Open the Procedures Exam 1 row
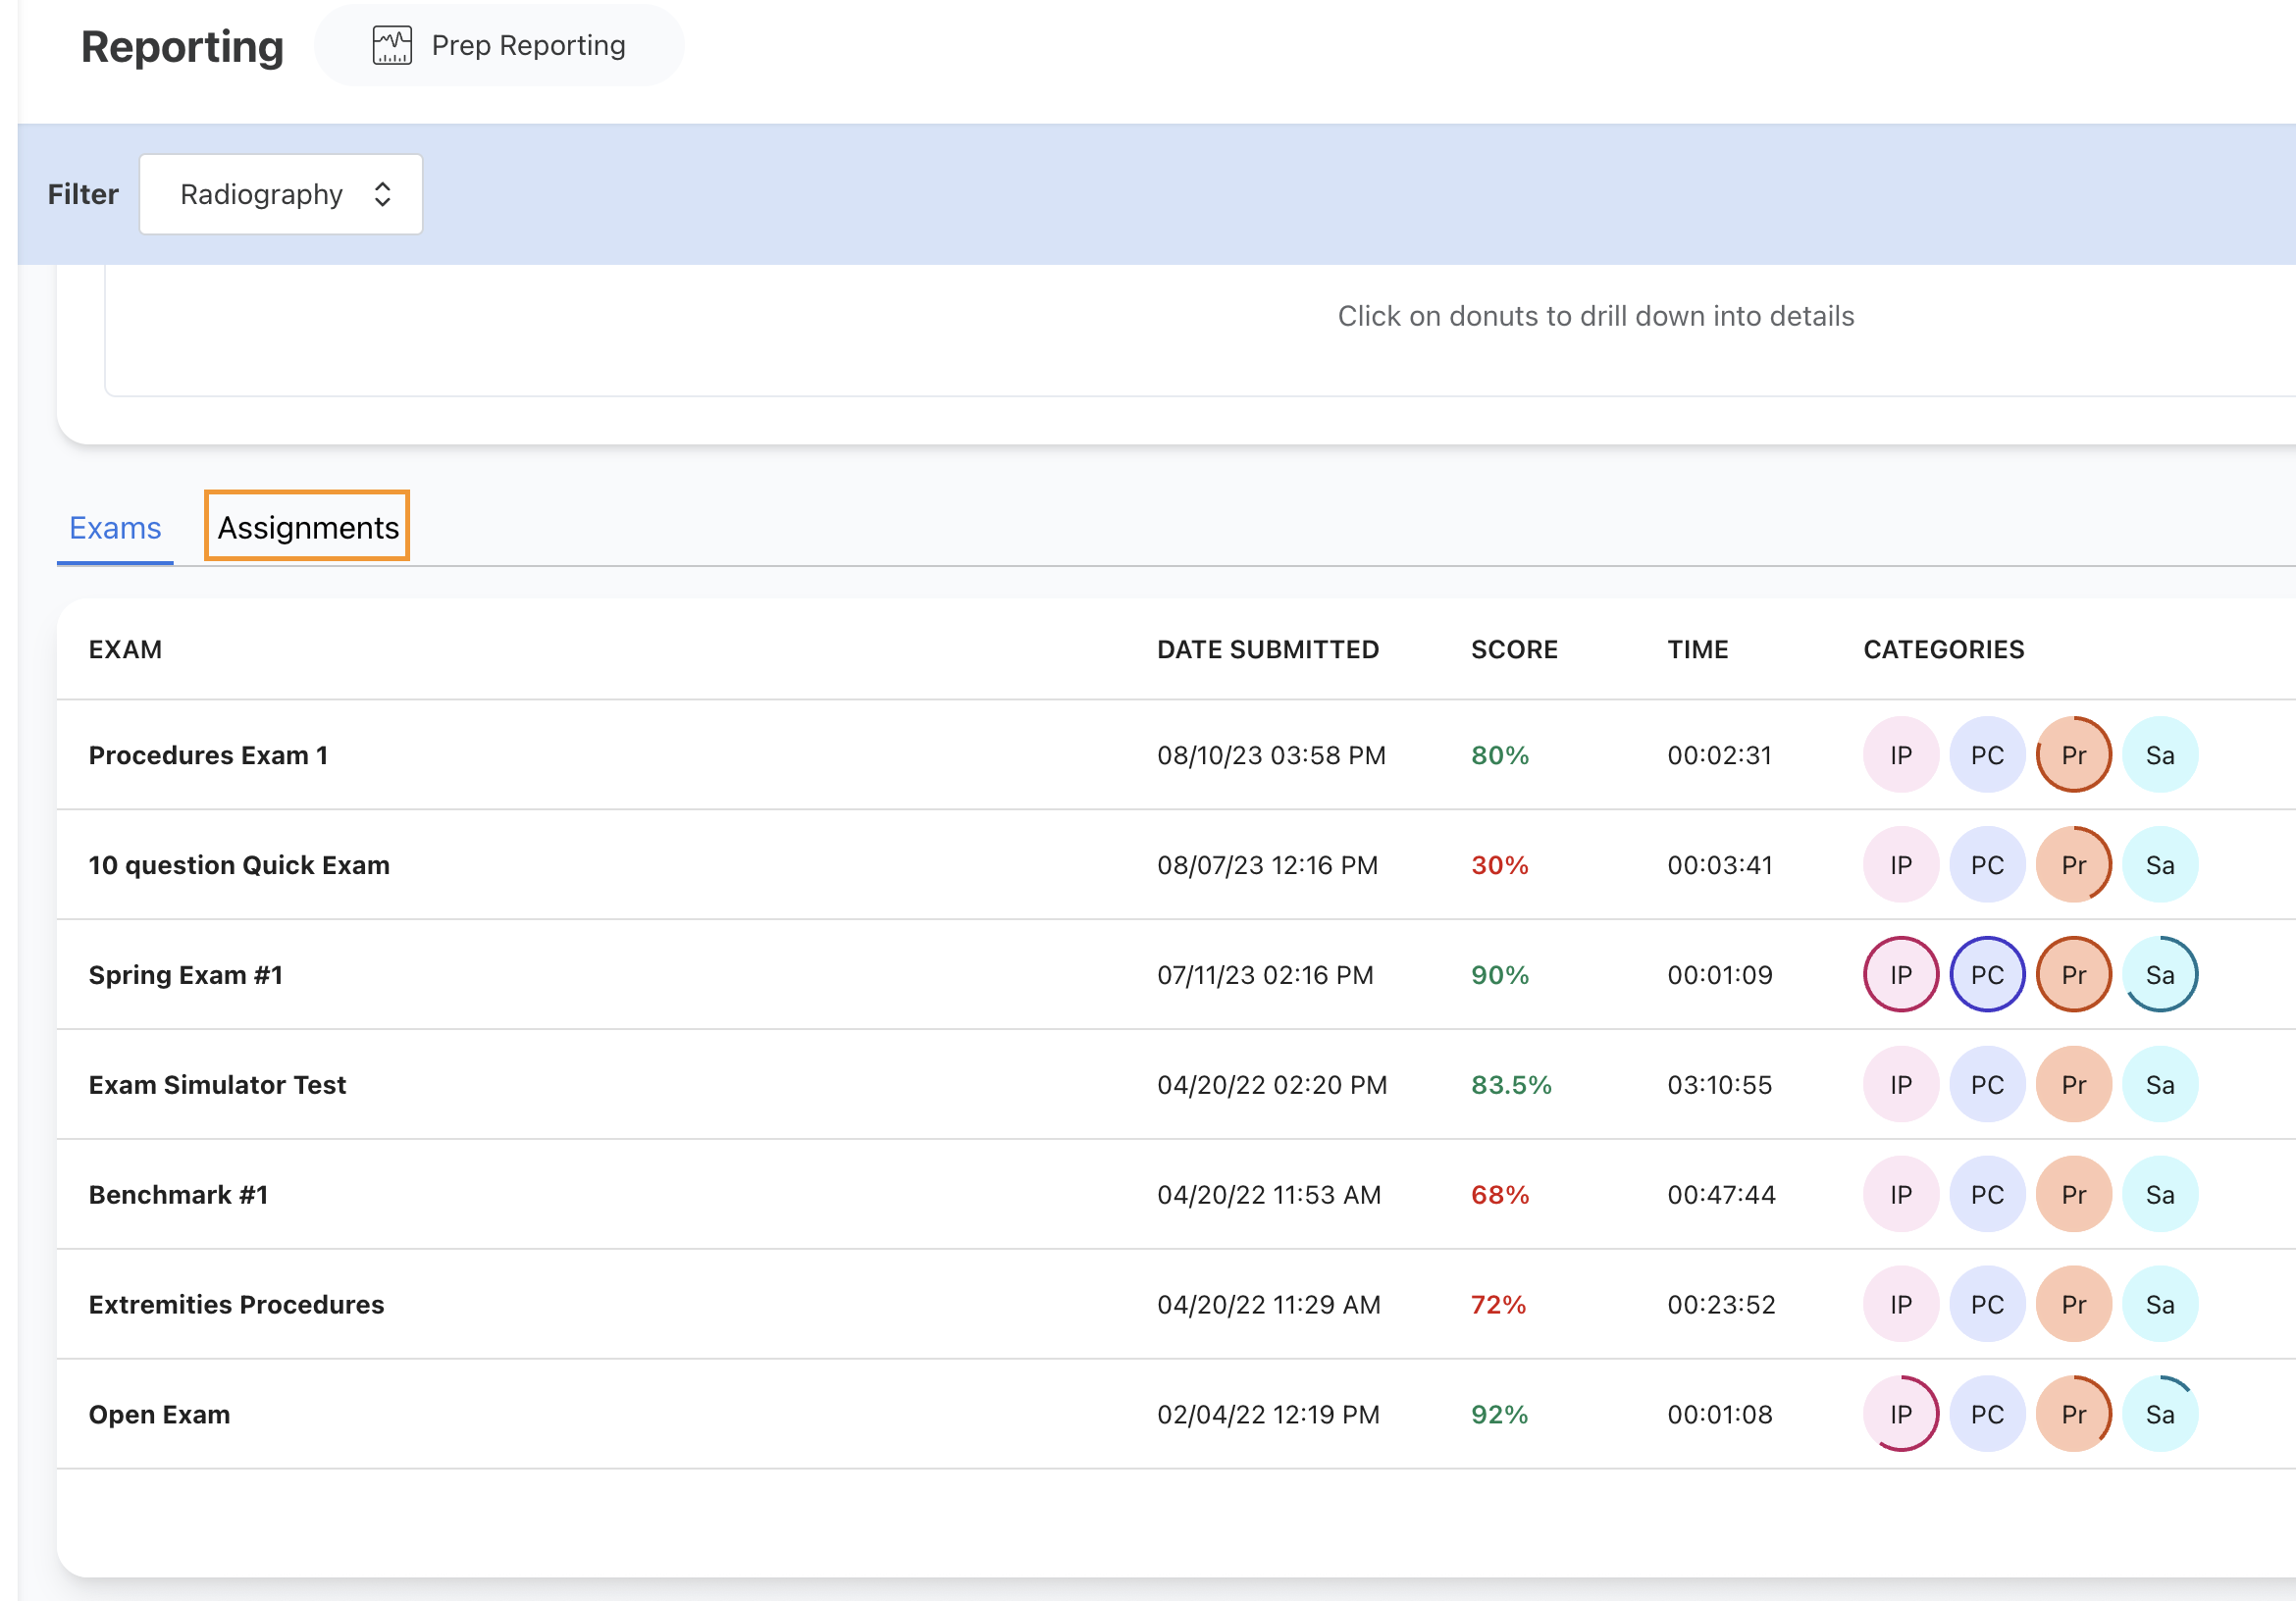The image size is (2296, 1601). [208, 755]
